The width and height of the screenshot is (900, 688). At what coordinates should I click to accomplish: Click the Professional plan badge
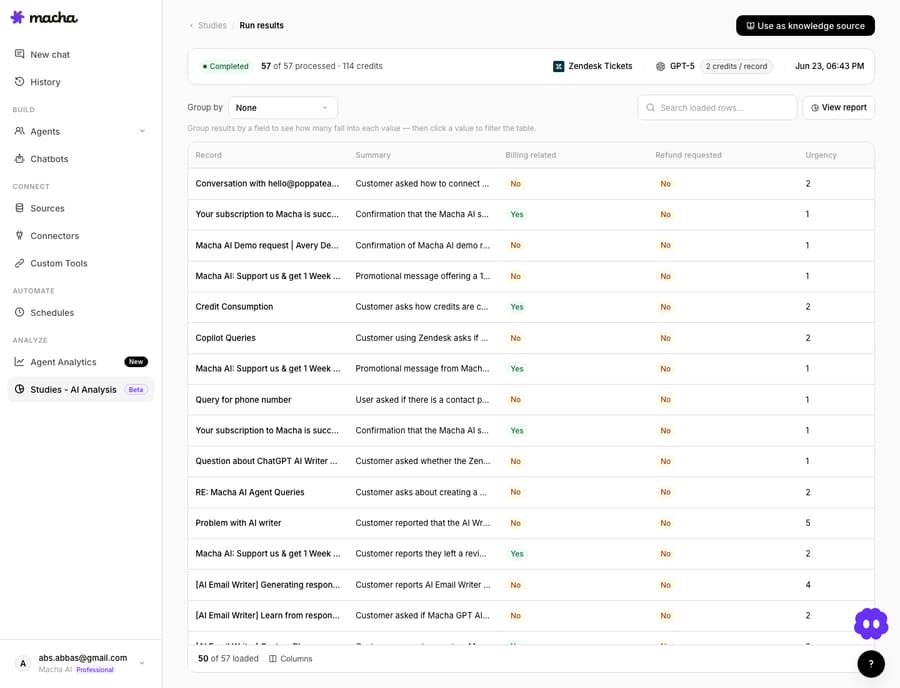(x=95, y=670)
